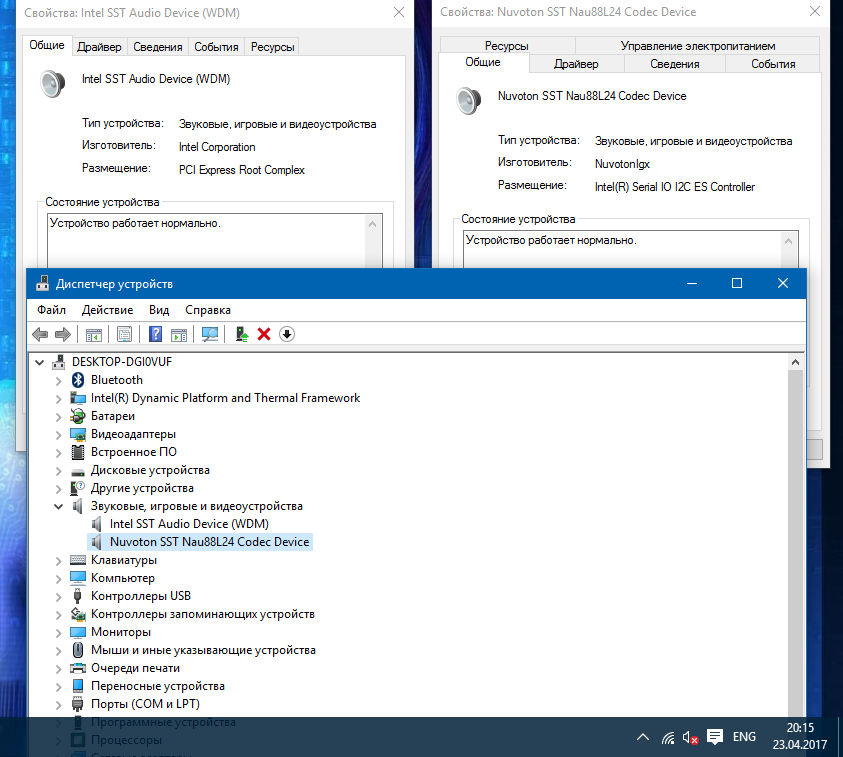Select Nuvoton SST Nau88L24 Codec Device item
This screenshot has height=757, width=843.
tap(209, 542)
